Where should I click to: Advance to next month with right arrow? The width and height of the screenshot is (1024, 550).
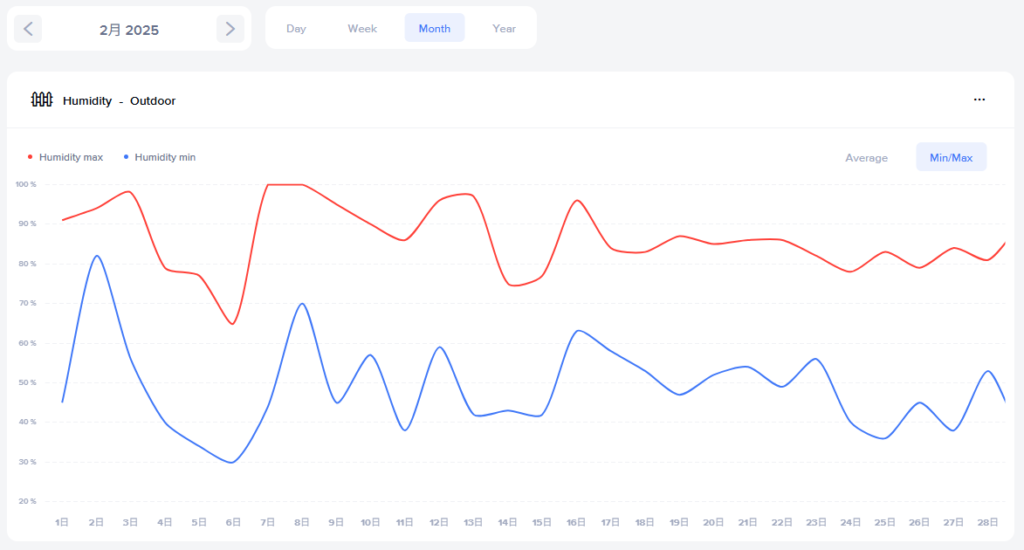pyautogui.click(x=230, y=29)
